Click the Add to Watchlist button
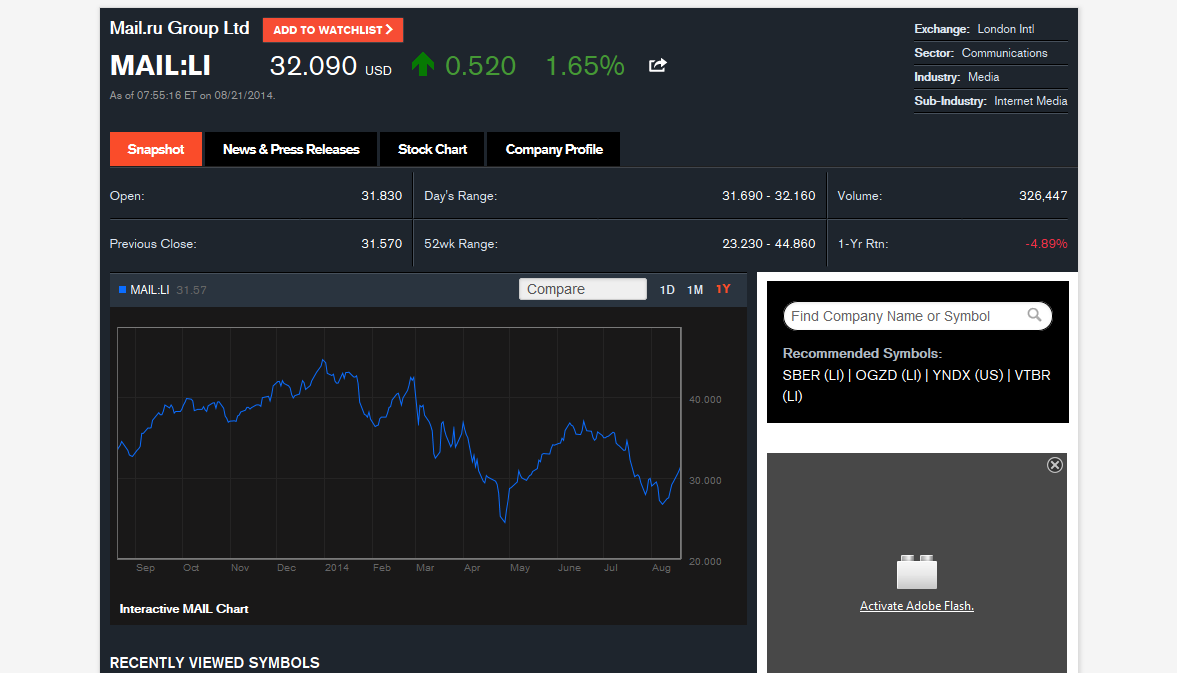This screenshot has width=1194, height=673. pyautogui.click(x=333, y=30)
